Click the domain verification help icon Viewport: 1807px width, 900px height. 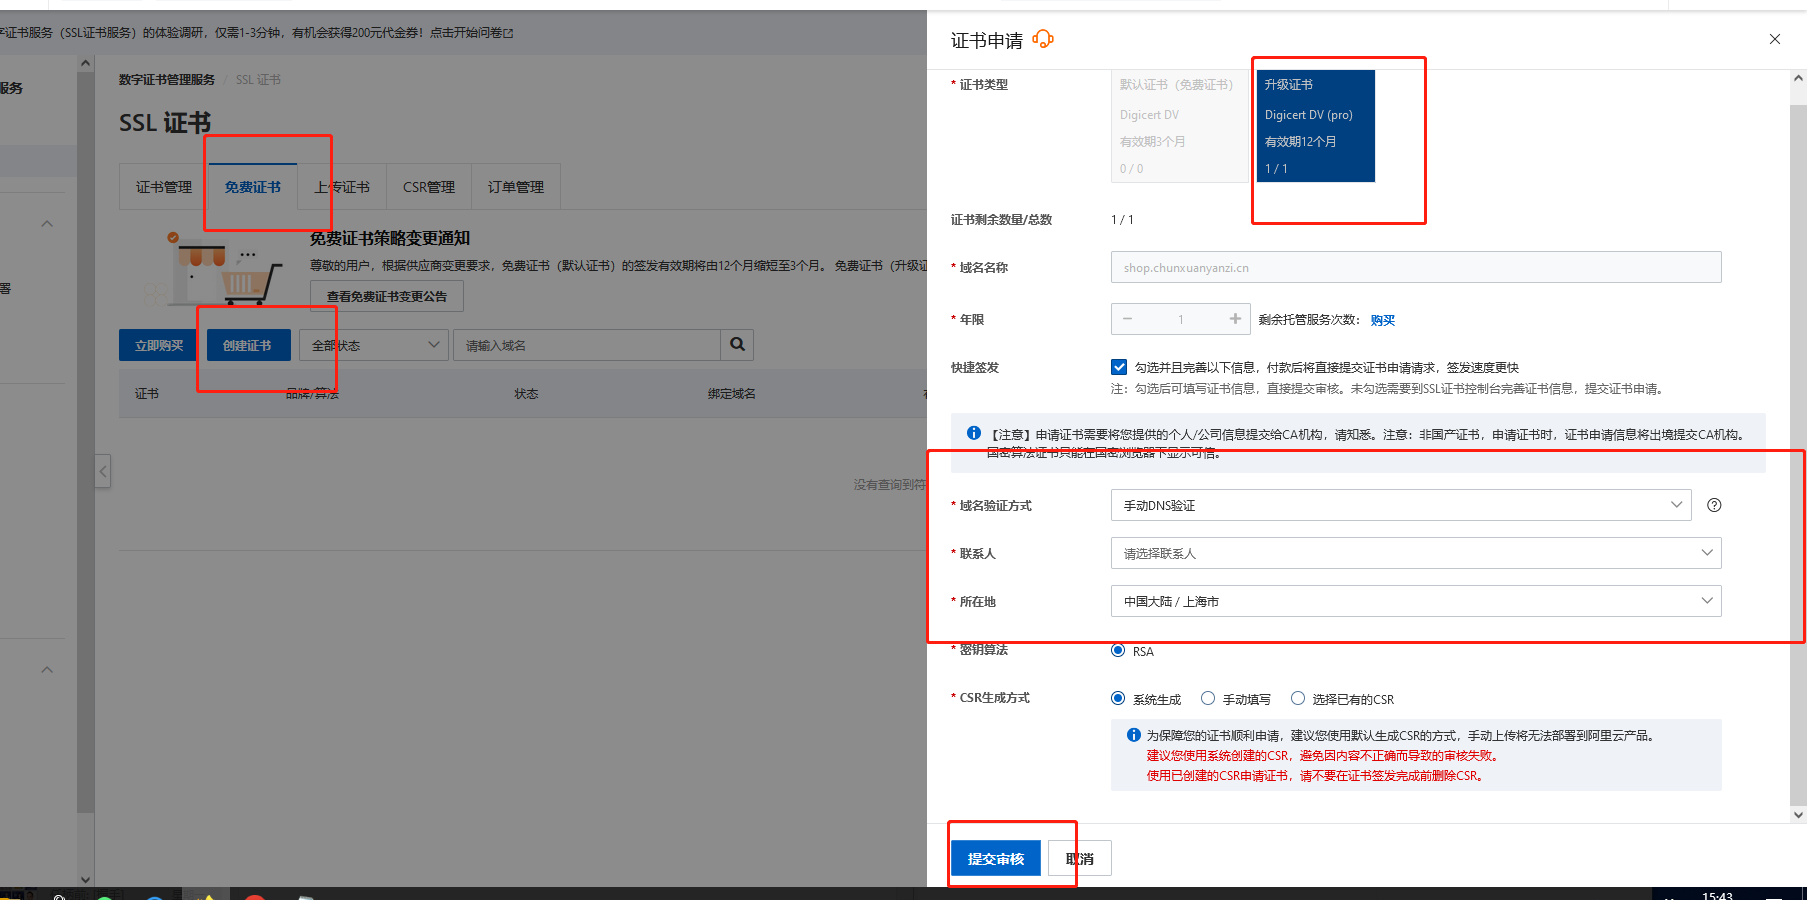point(1714,505)
